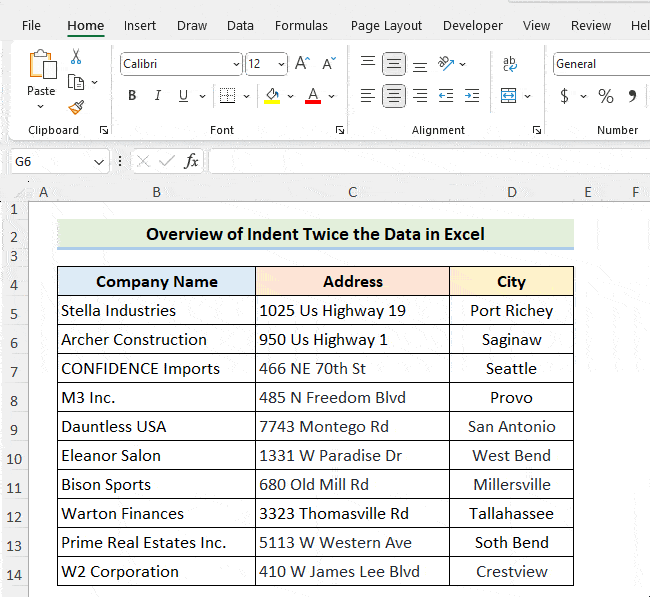
Task: Switch to the Insert tab
Action: tap(140, 26)
